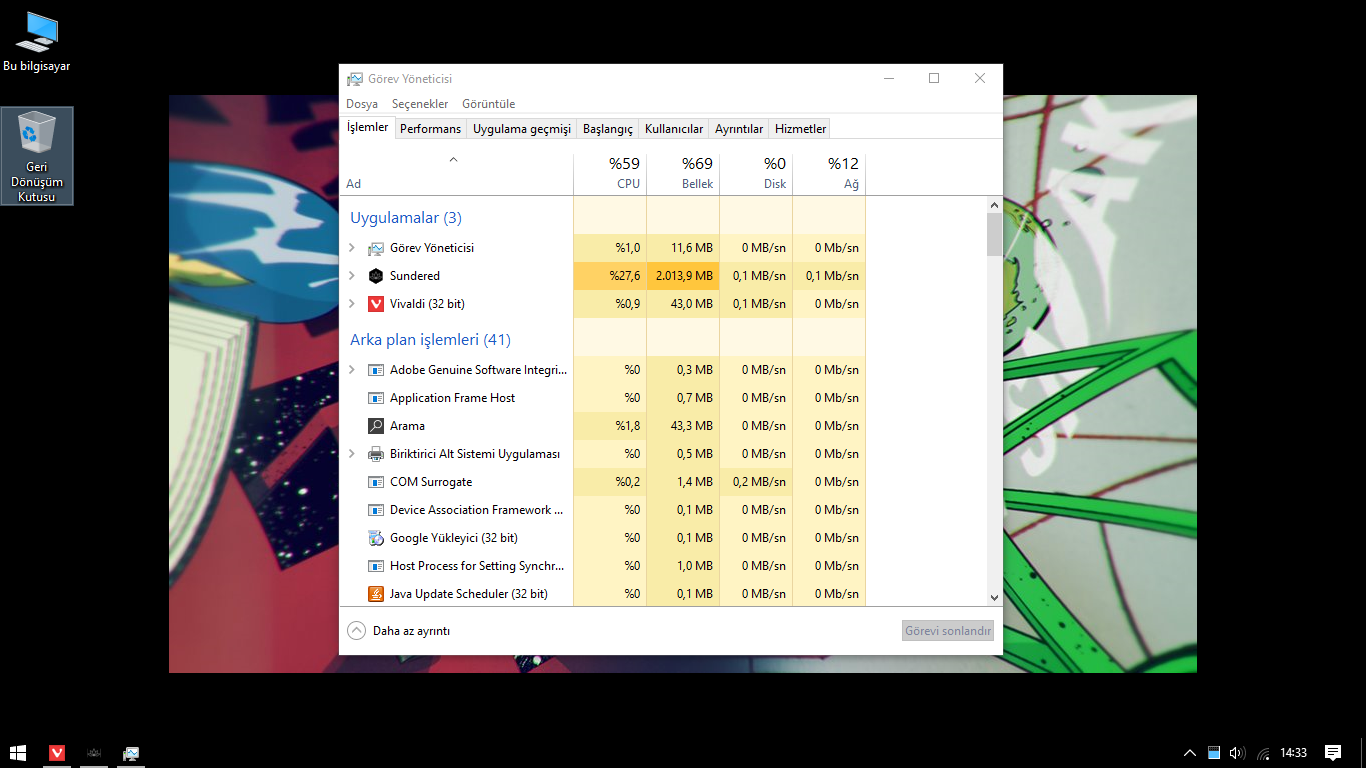Expand the Sundered process row
The height and width of the screenshot is (768, 1366).
(351, 276)
